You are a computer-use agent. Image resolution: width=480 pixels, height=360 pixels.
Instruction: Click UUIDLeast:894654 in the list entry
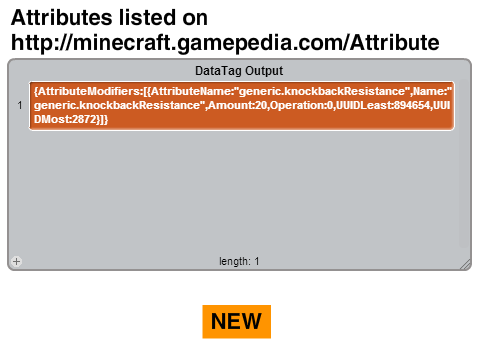pos(383,105)
